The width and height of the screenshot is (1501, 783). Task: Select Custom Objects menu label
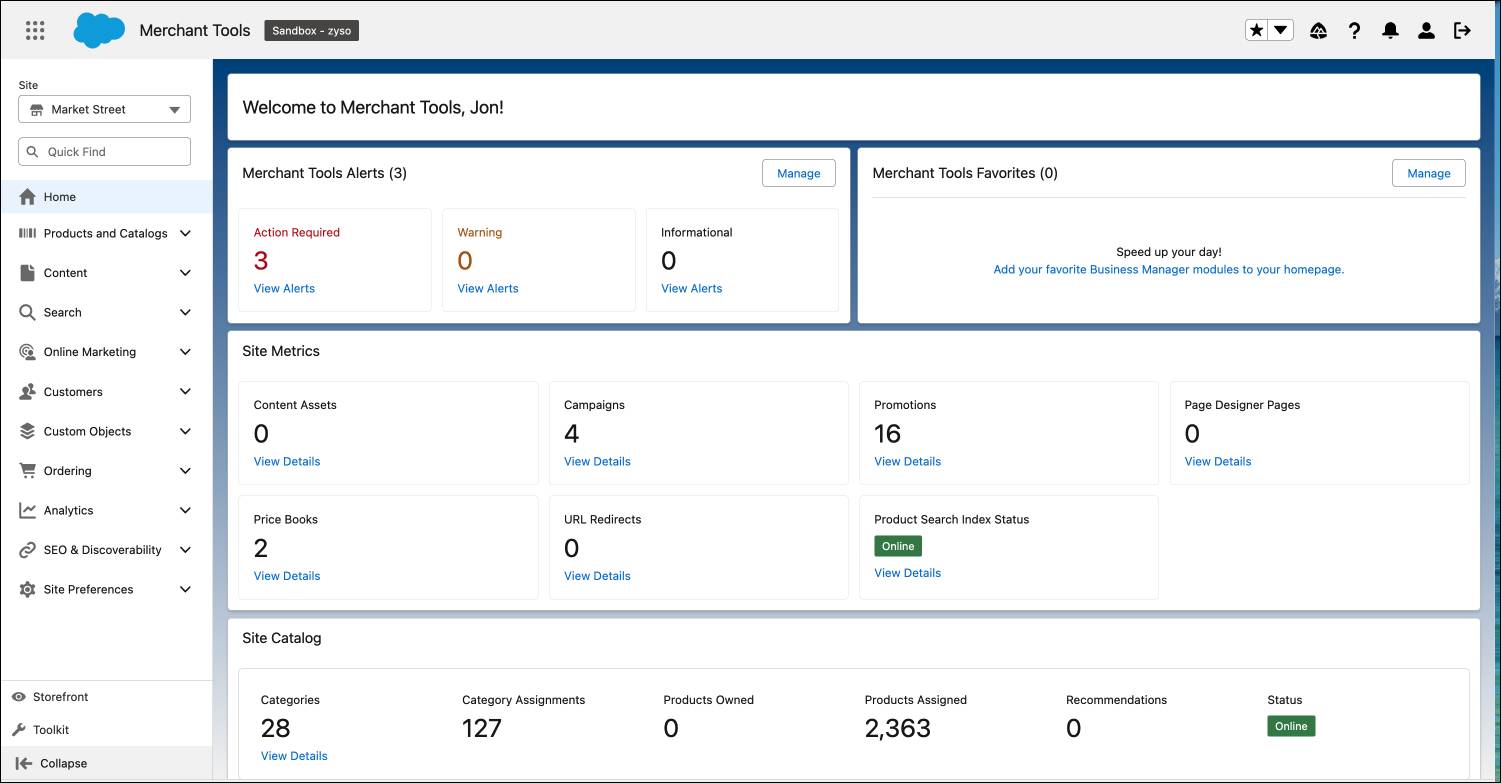tap(87, 431)
